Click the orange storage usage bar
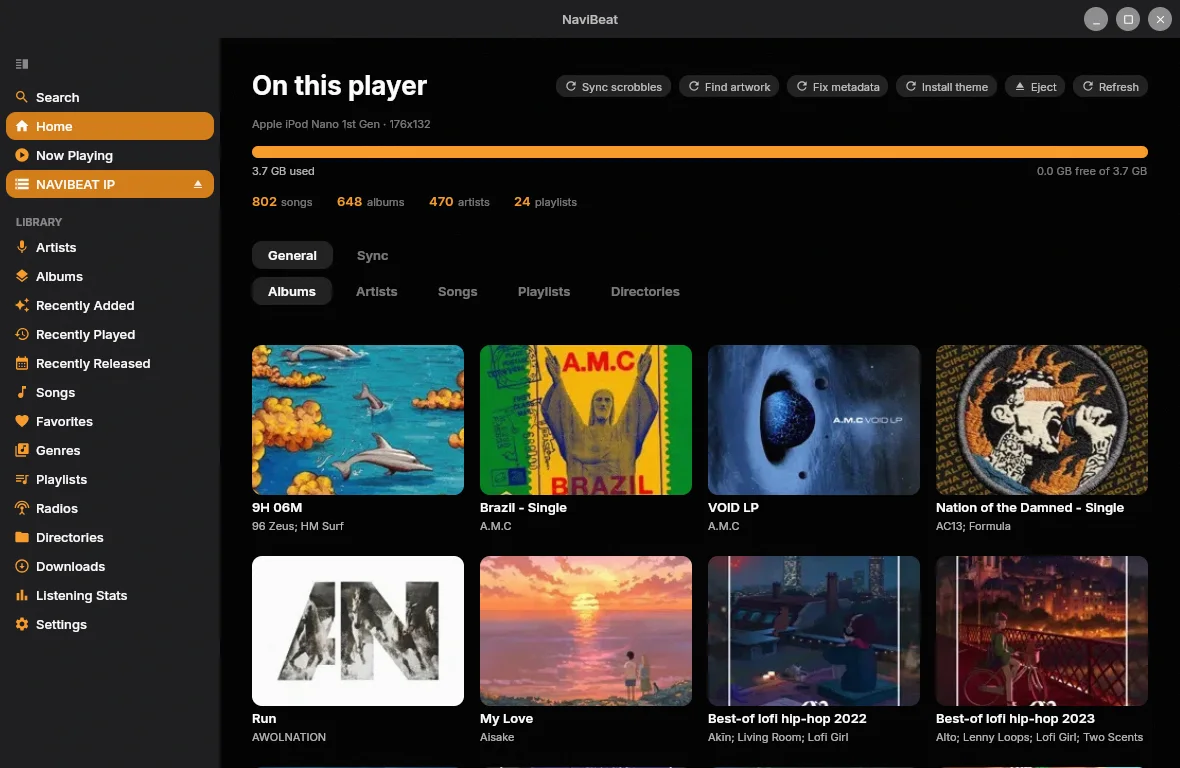1180x768 pixels. click(x=700, y=152)
